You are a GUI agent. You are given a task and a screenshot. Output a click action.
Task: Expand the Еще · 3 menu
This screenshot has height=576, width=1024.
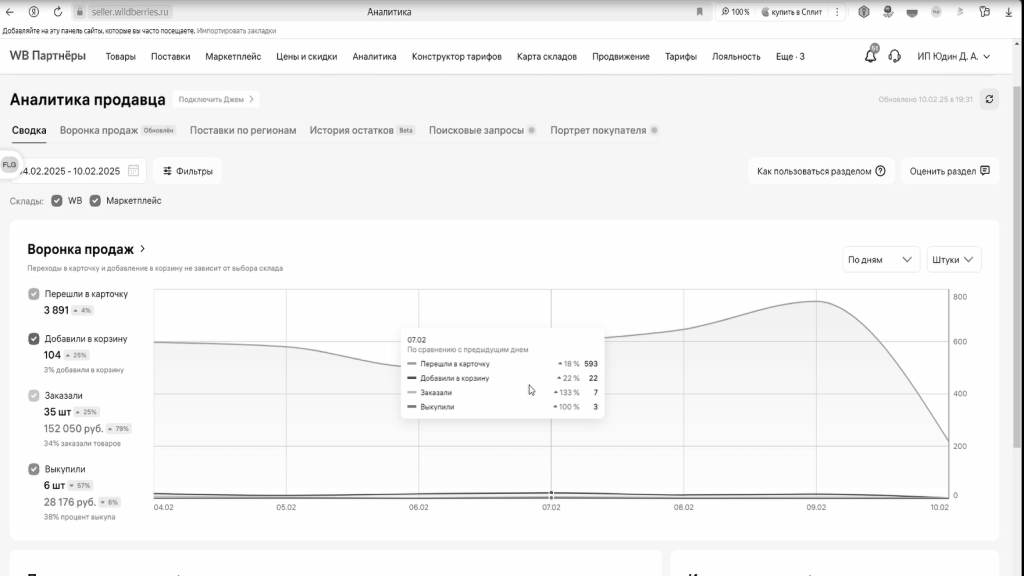[790, 57]
